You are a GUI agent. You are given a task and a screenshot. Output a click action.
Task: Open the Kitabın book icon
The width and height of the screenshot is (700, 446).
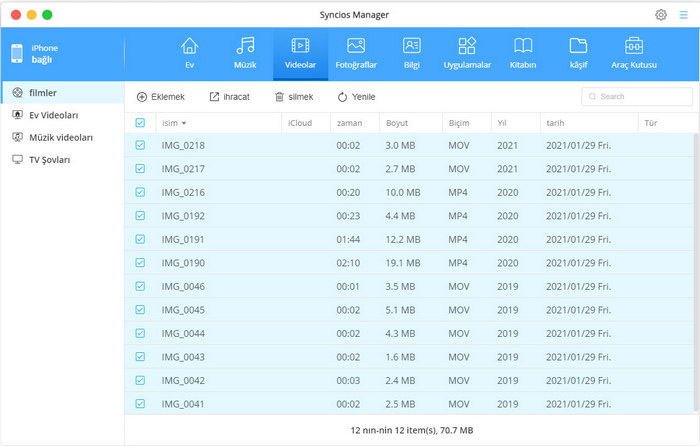523,46
